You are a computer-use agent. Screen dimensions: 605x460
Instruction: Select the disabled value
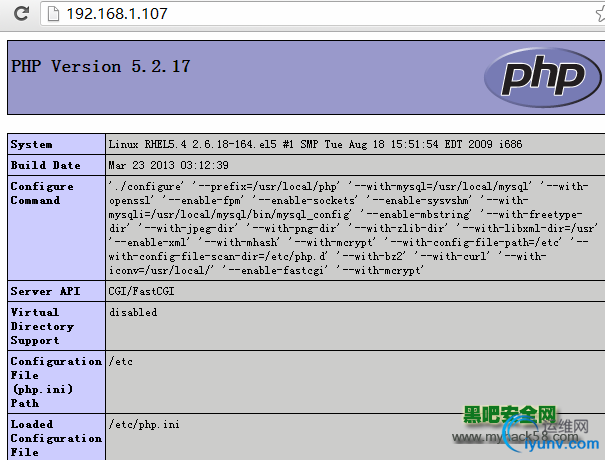pos(133,312)
